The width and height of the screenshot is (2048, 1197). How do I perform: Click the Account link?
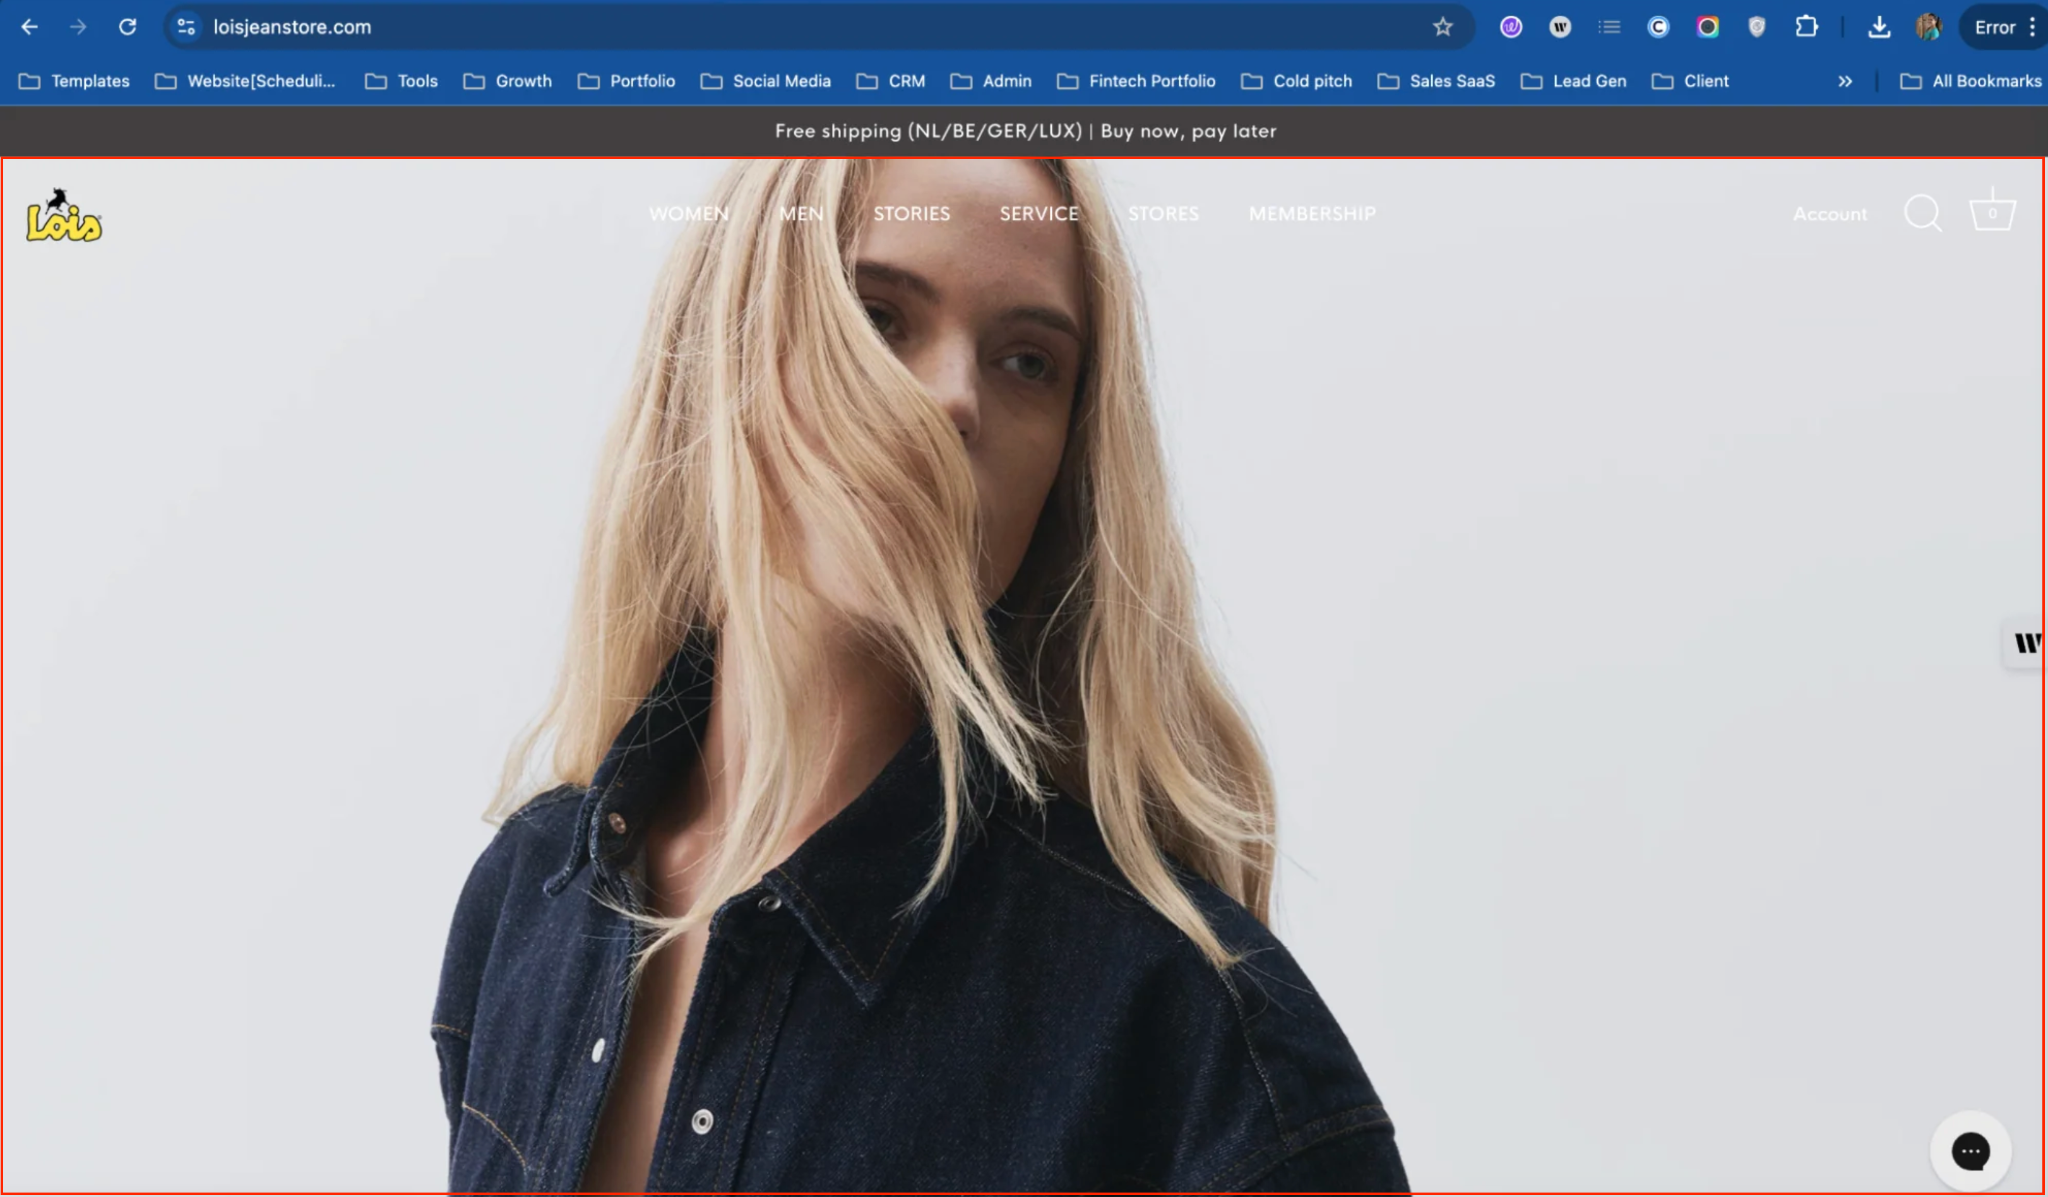[x=1829, y=214]
